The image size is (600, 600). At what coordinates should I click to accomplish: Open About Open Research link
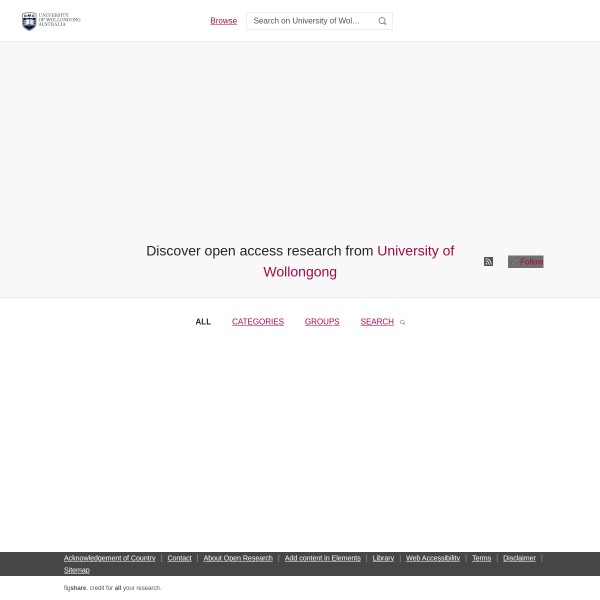point(238,558)
